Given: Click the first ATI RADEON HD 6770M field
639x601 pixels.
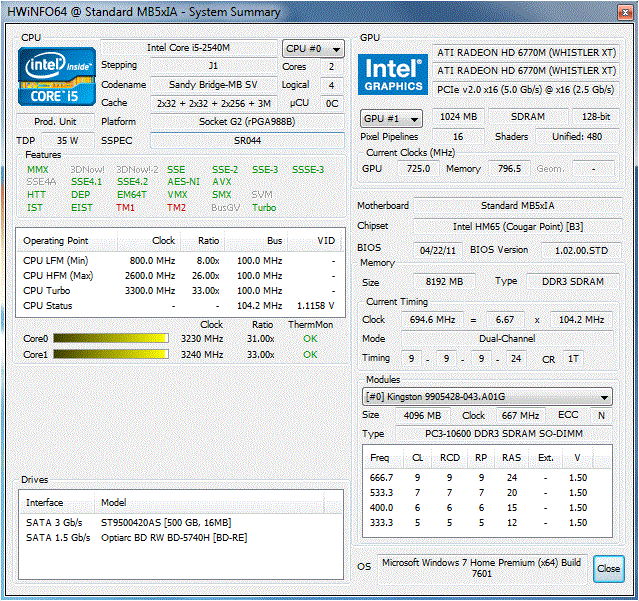Looking at the screenshot, I should [x=526, y=53].
